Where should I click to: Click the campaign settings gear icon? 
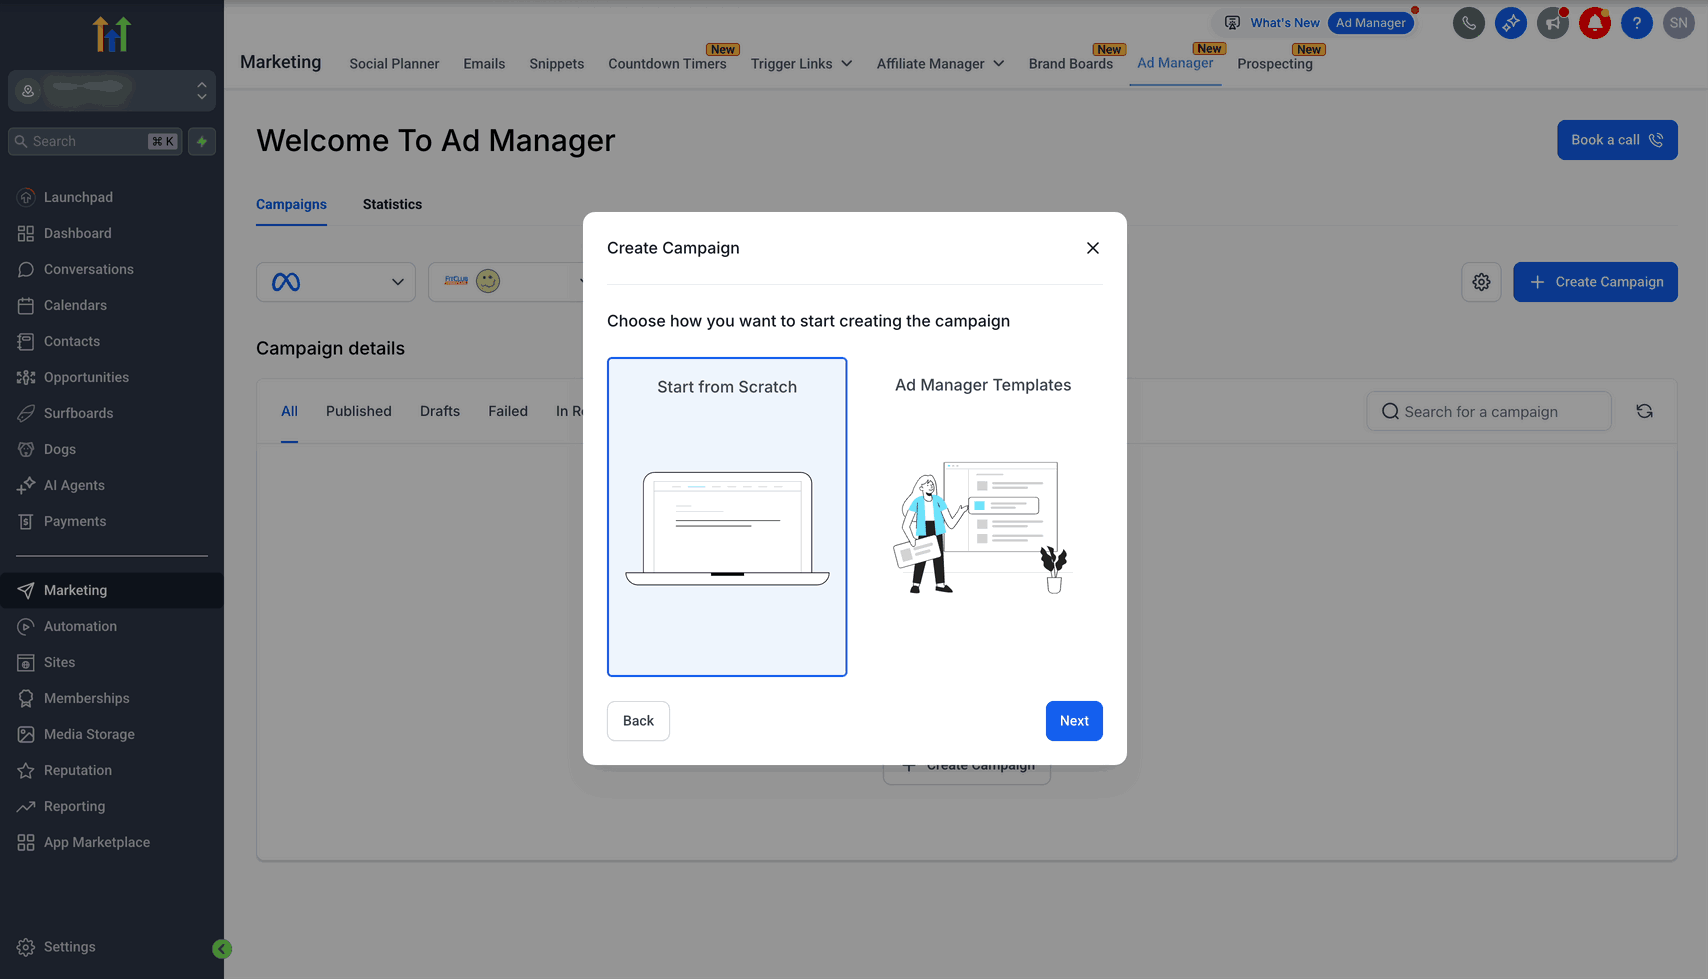pyautogui.click(x=1481, y=282)
